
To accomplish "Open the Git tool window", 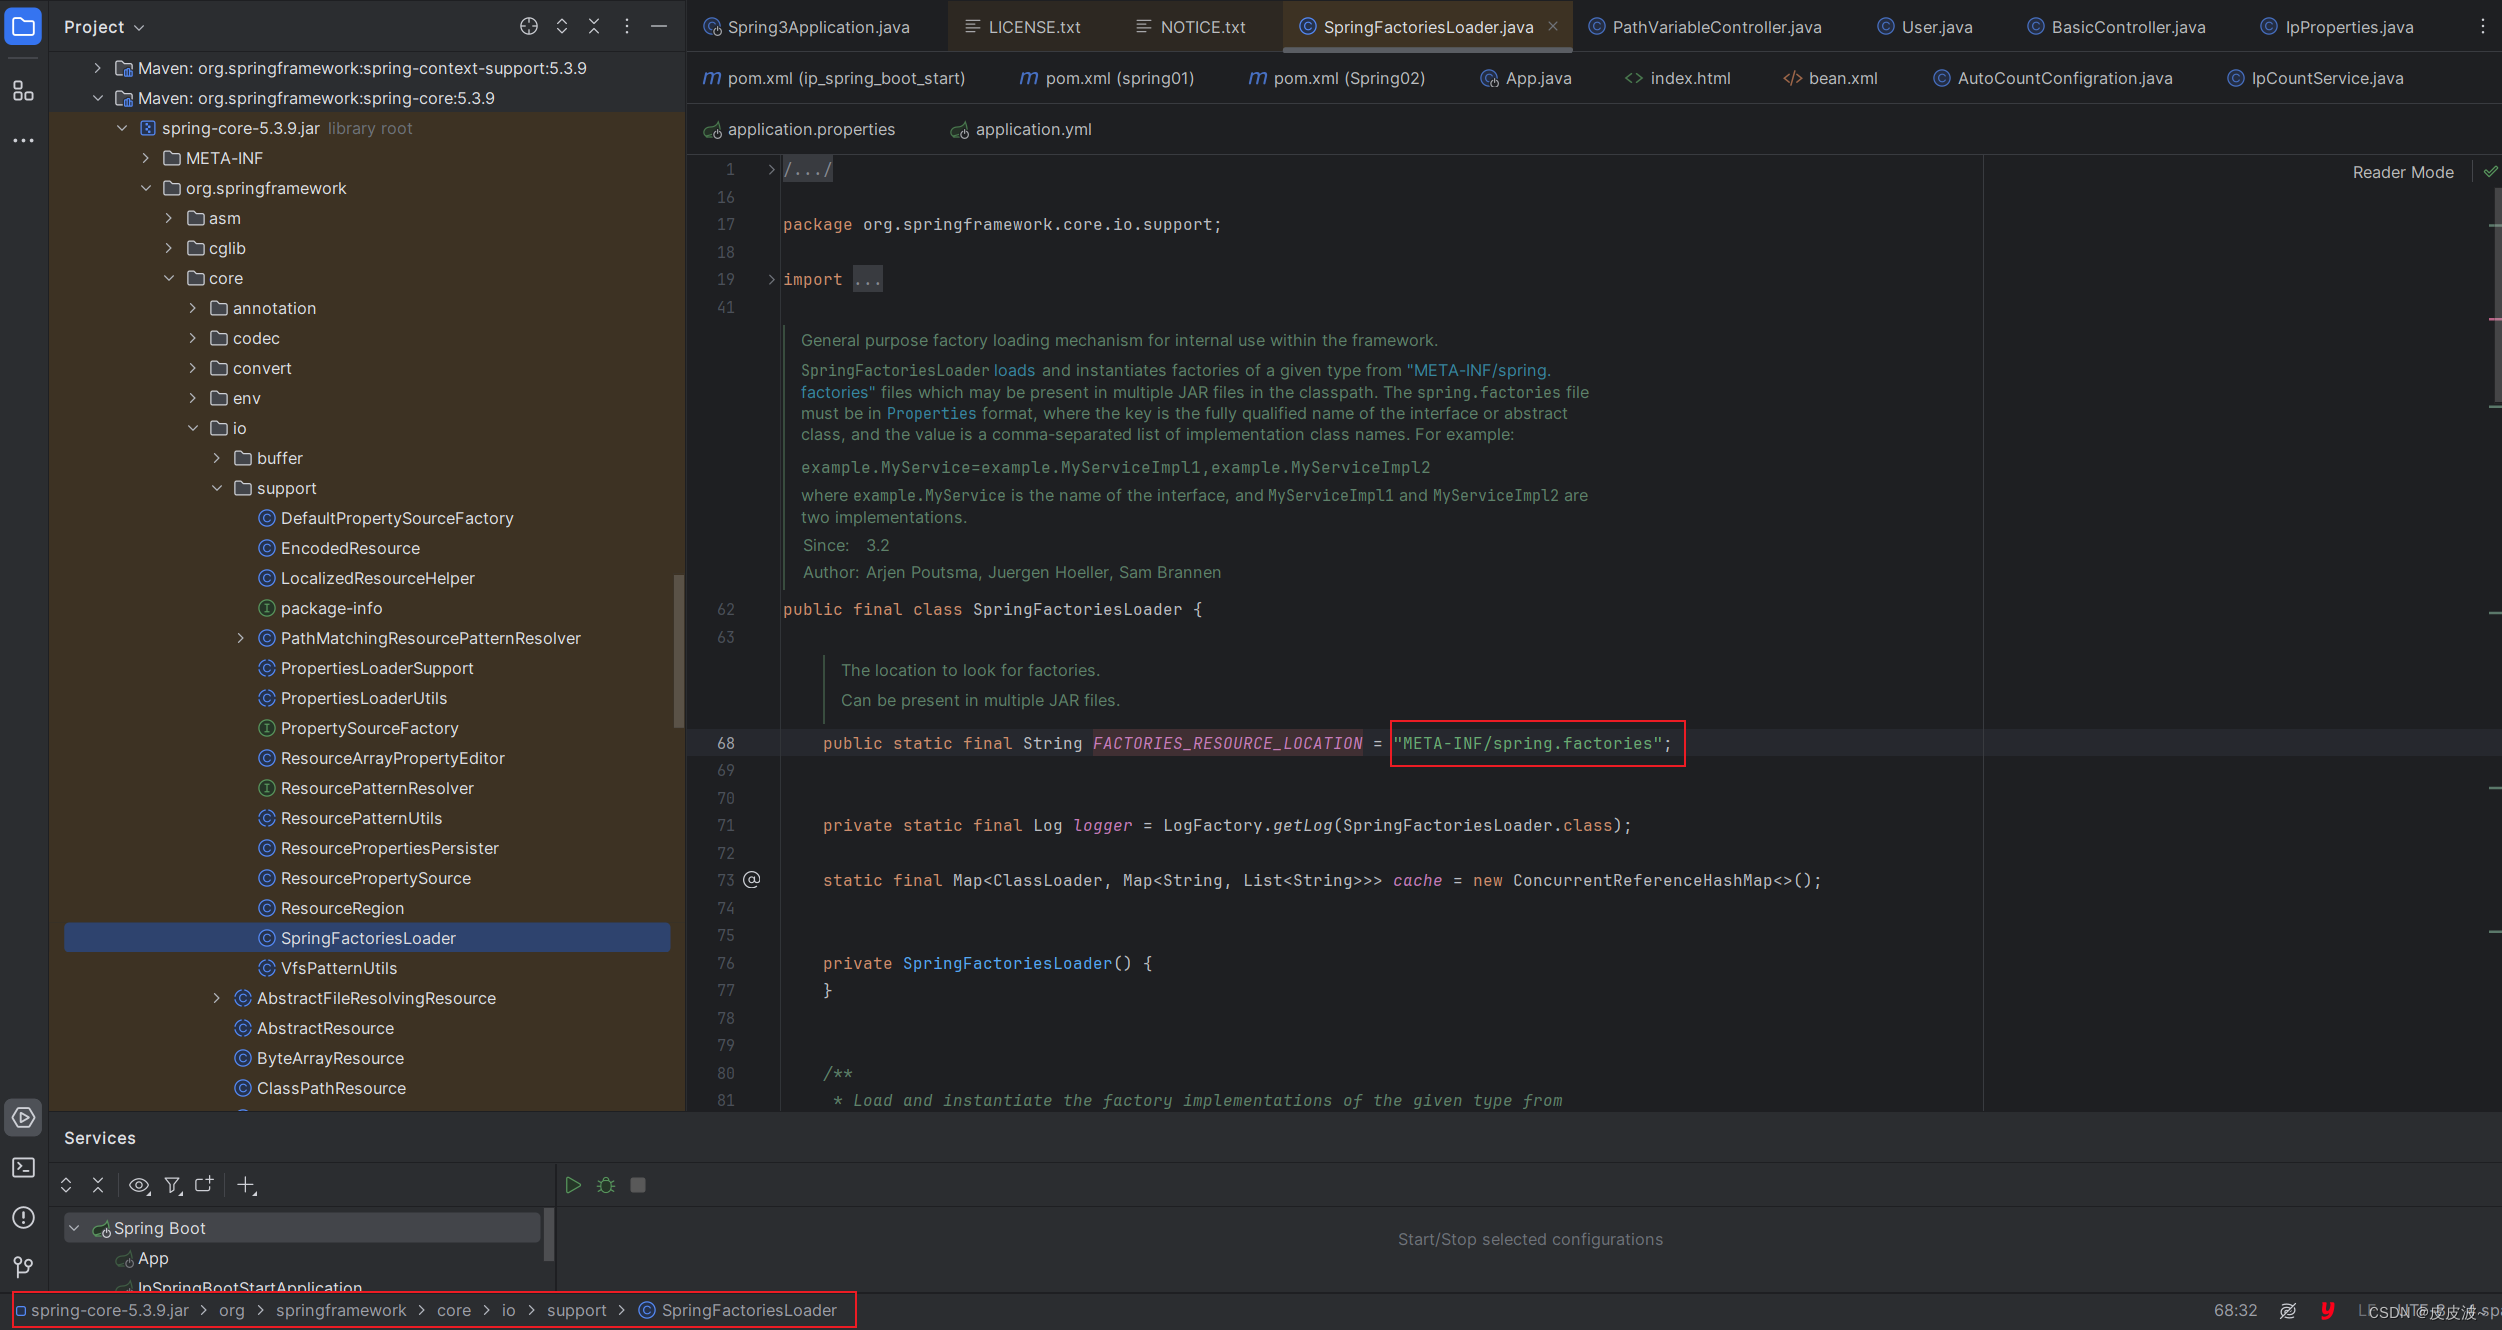I will (x=23, y=1267).
